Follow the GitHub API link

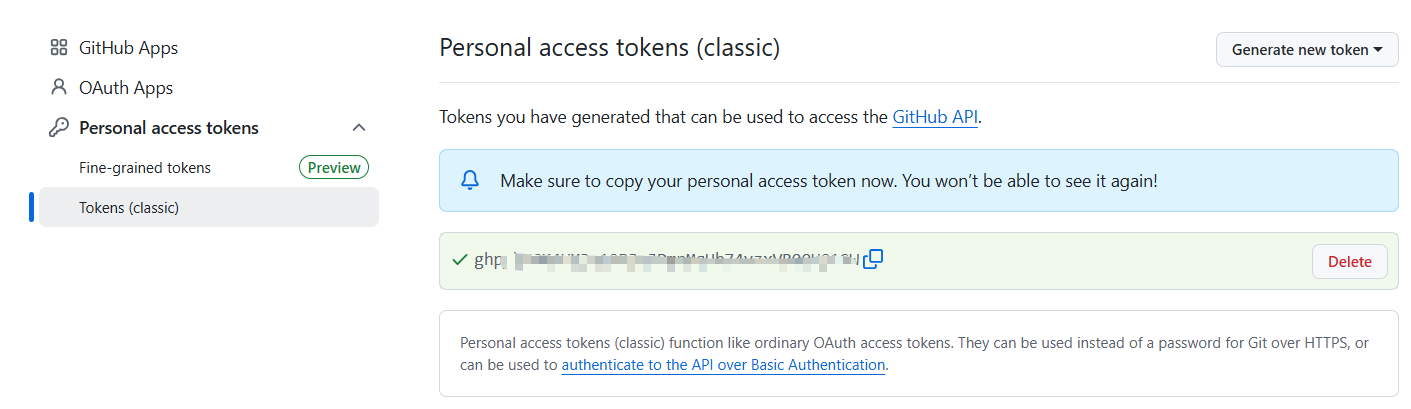pyautogui.click(x=935, y=117)
